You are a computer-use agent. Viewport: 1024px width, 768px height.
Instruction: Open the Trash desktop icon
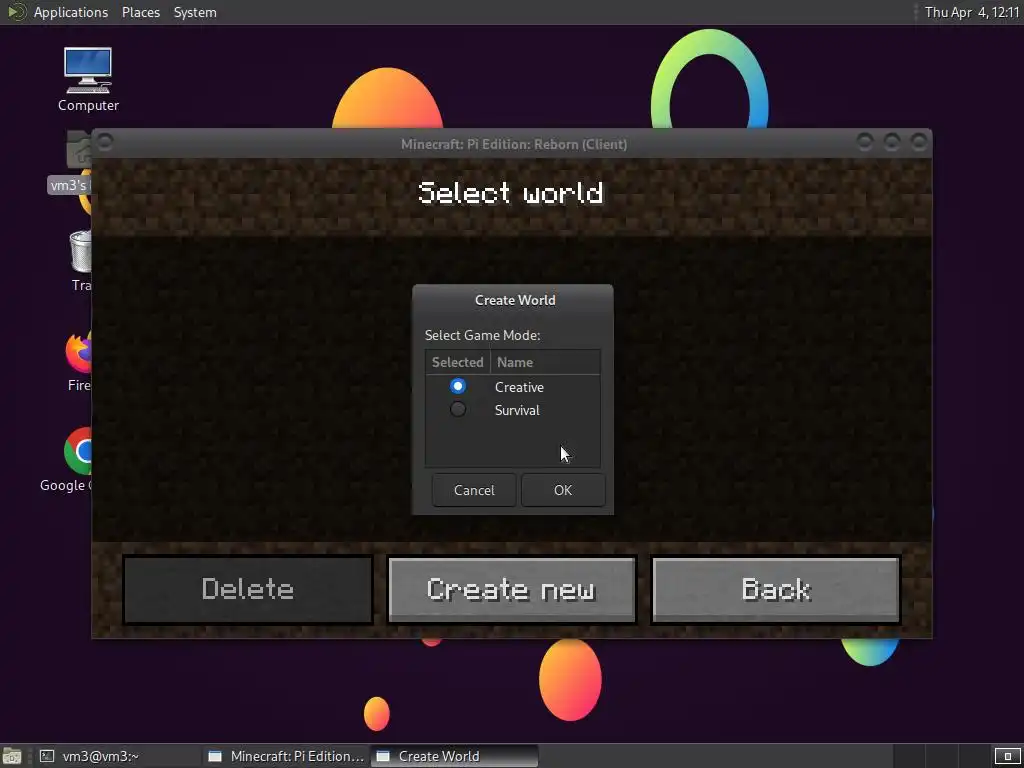point(81,260)
